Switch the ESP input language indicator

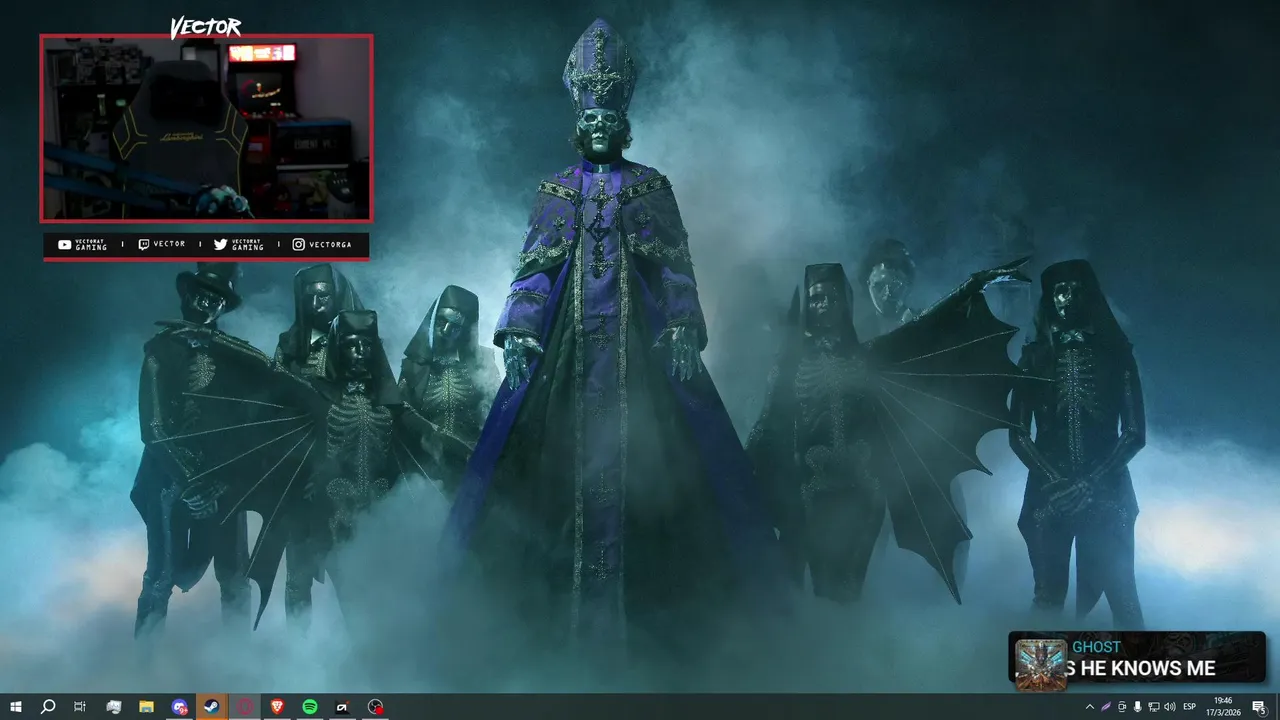tap(1190, 707)
